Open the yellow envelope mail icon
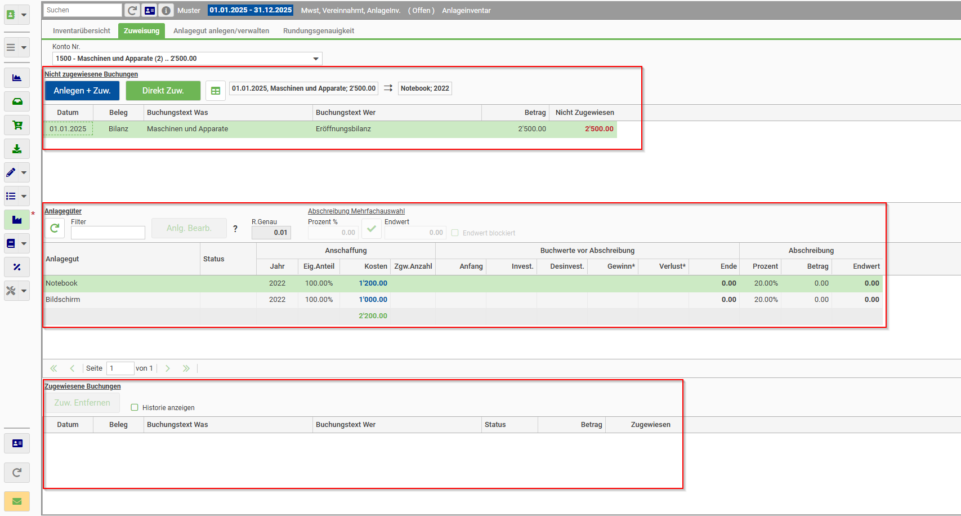Image resolution: width=961 pixels, height=516 pixels. point(17,501)
